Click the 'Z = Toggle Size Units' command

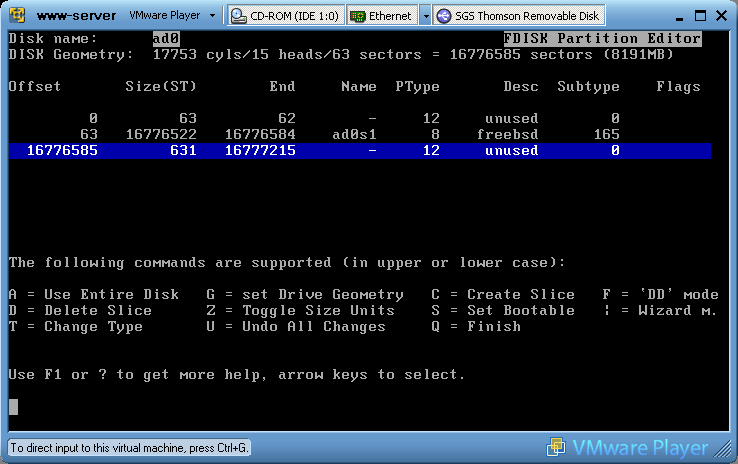click(300, 311)
